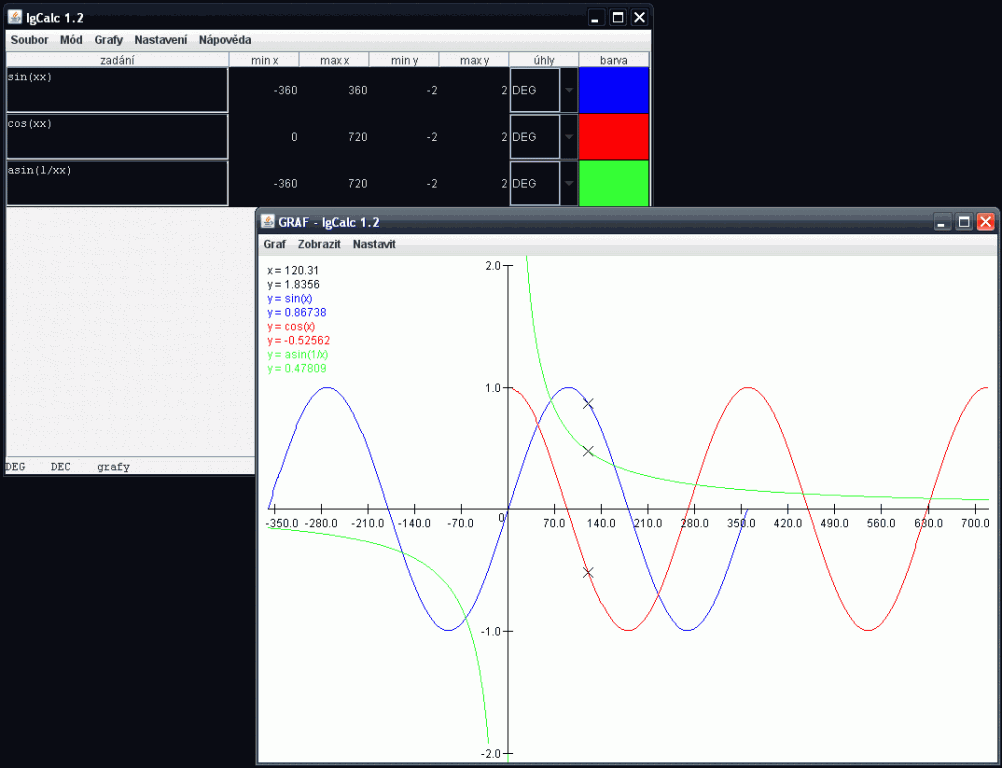Click the asin(1/xx) function input field
Image resolution: width=1002 pixels, height=768 pixels.
pos(117,183)
